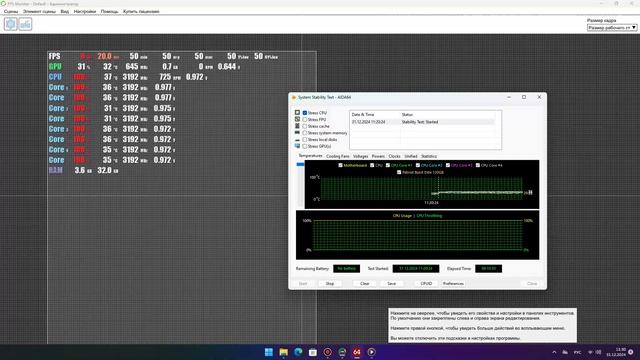Screen dimensions: 640x360
Task: Select the 'Stability Test: Started' log row
Action: [423, 122]
